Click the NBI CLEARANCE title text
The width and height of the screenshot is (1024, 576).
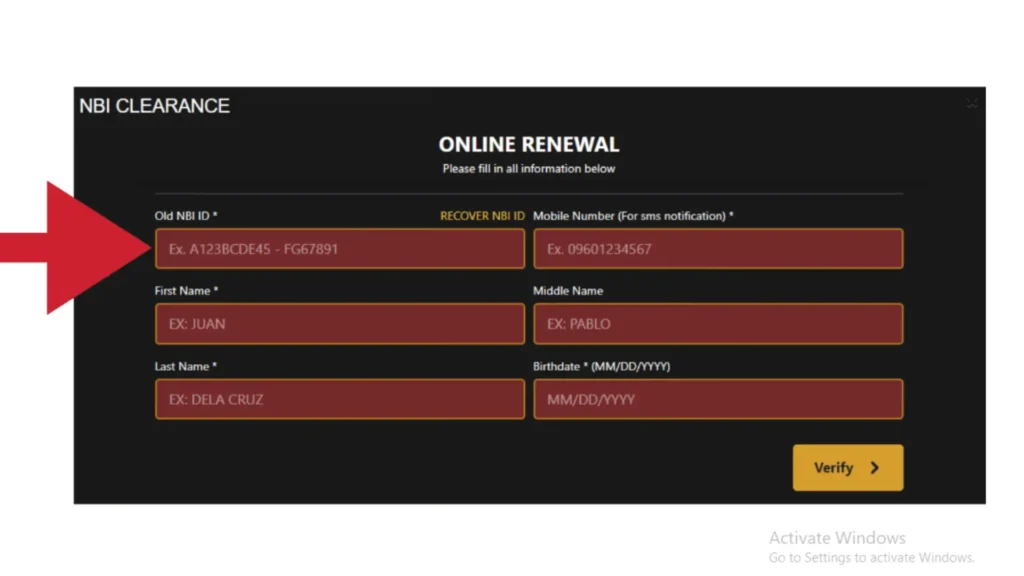[155, 105]
